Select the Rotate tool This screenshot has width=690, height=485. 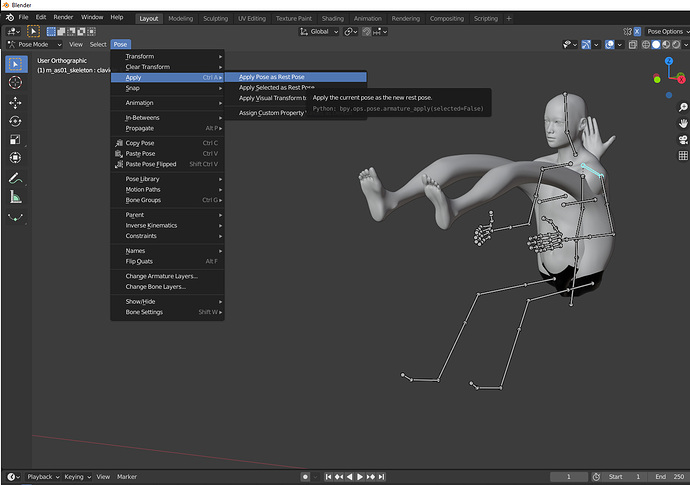15,121
